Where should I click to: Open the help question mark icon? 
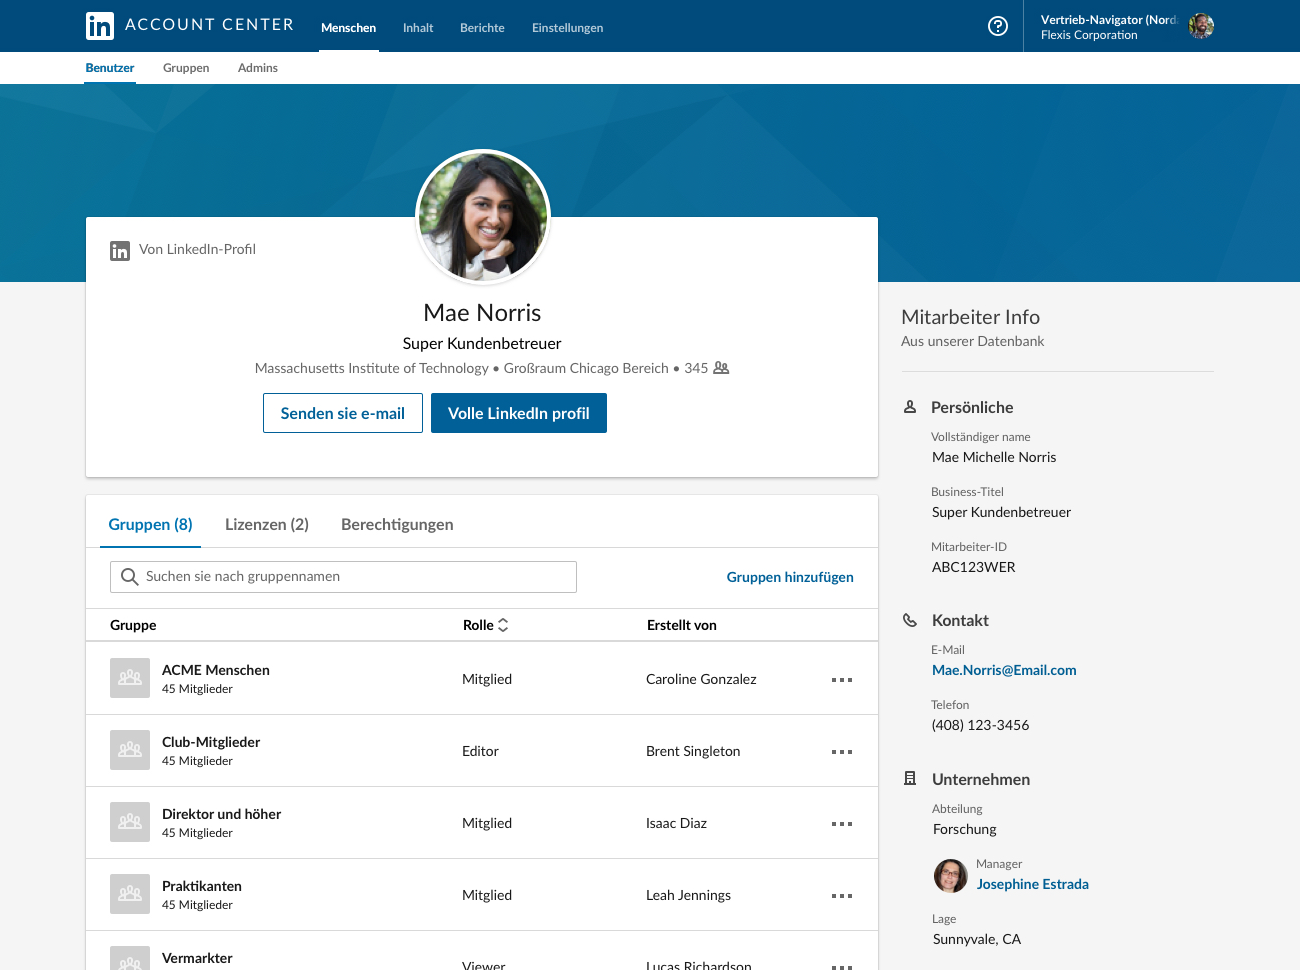[998, 26]
